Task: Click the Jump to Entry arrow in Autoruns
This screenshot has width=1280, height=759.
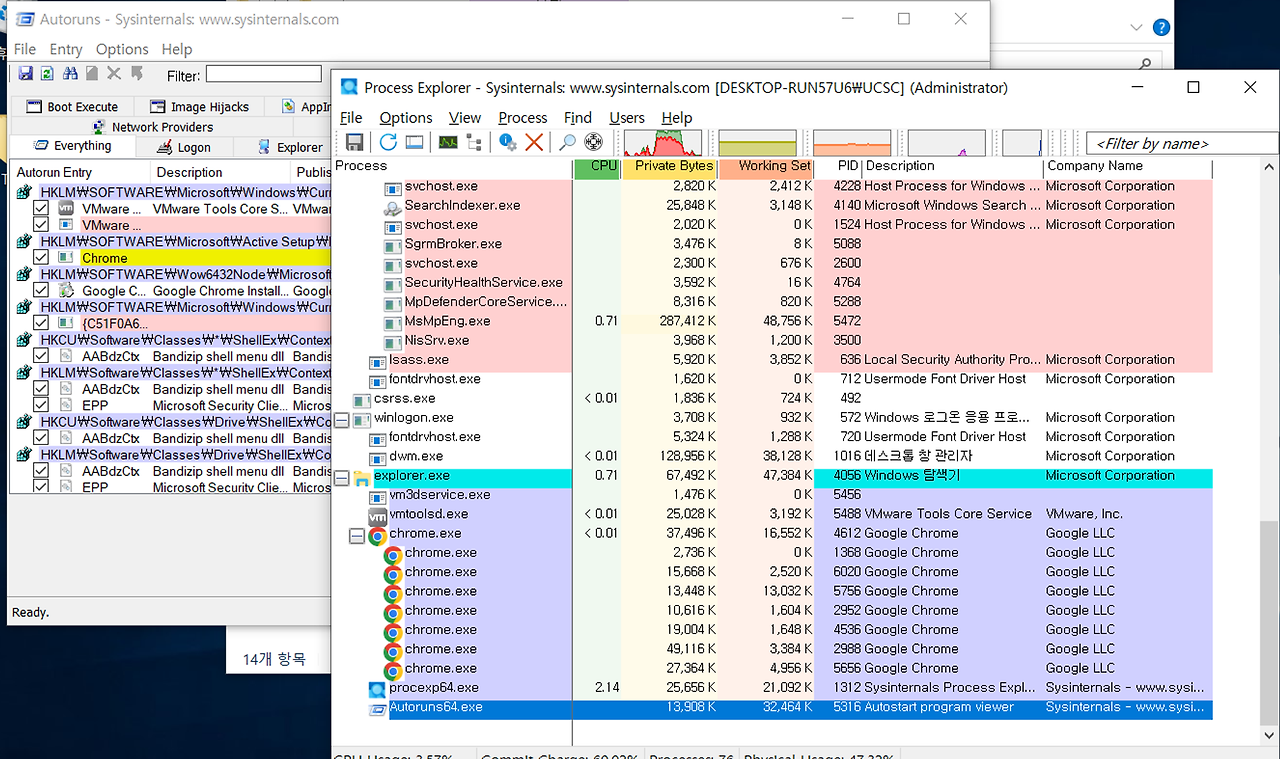Action: coord(137,74)
